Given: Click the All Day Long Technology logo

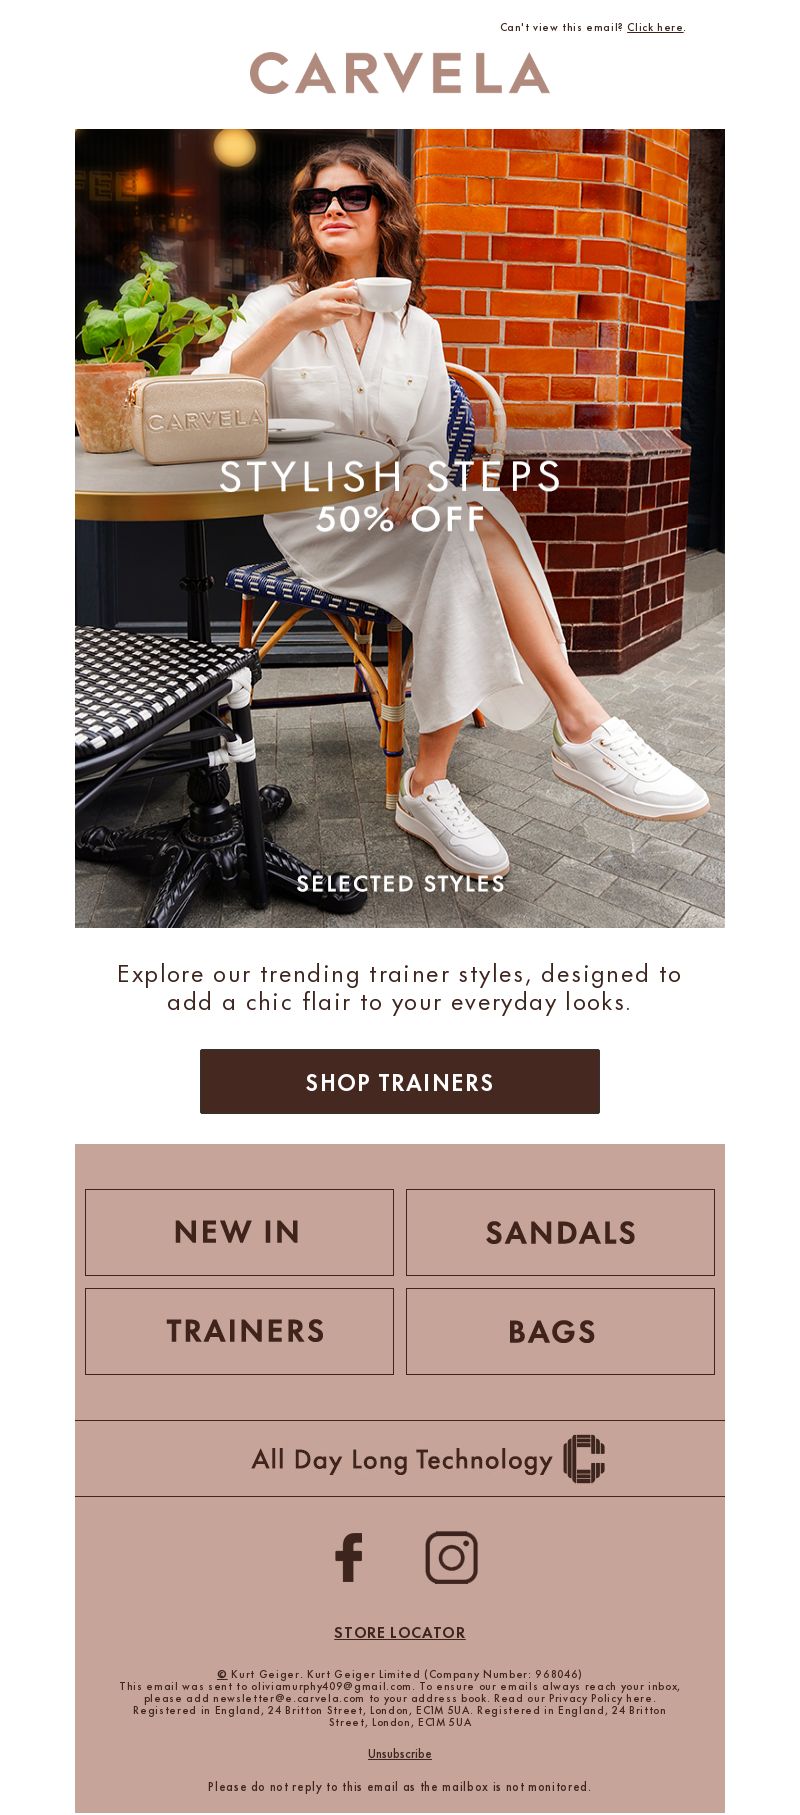Looking at the screenshot, I should pos(584,1459).
